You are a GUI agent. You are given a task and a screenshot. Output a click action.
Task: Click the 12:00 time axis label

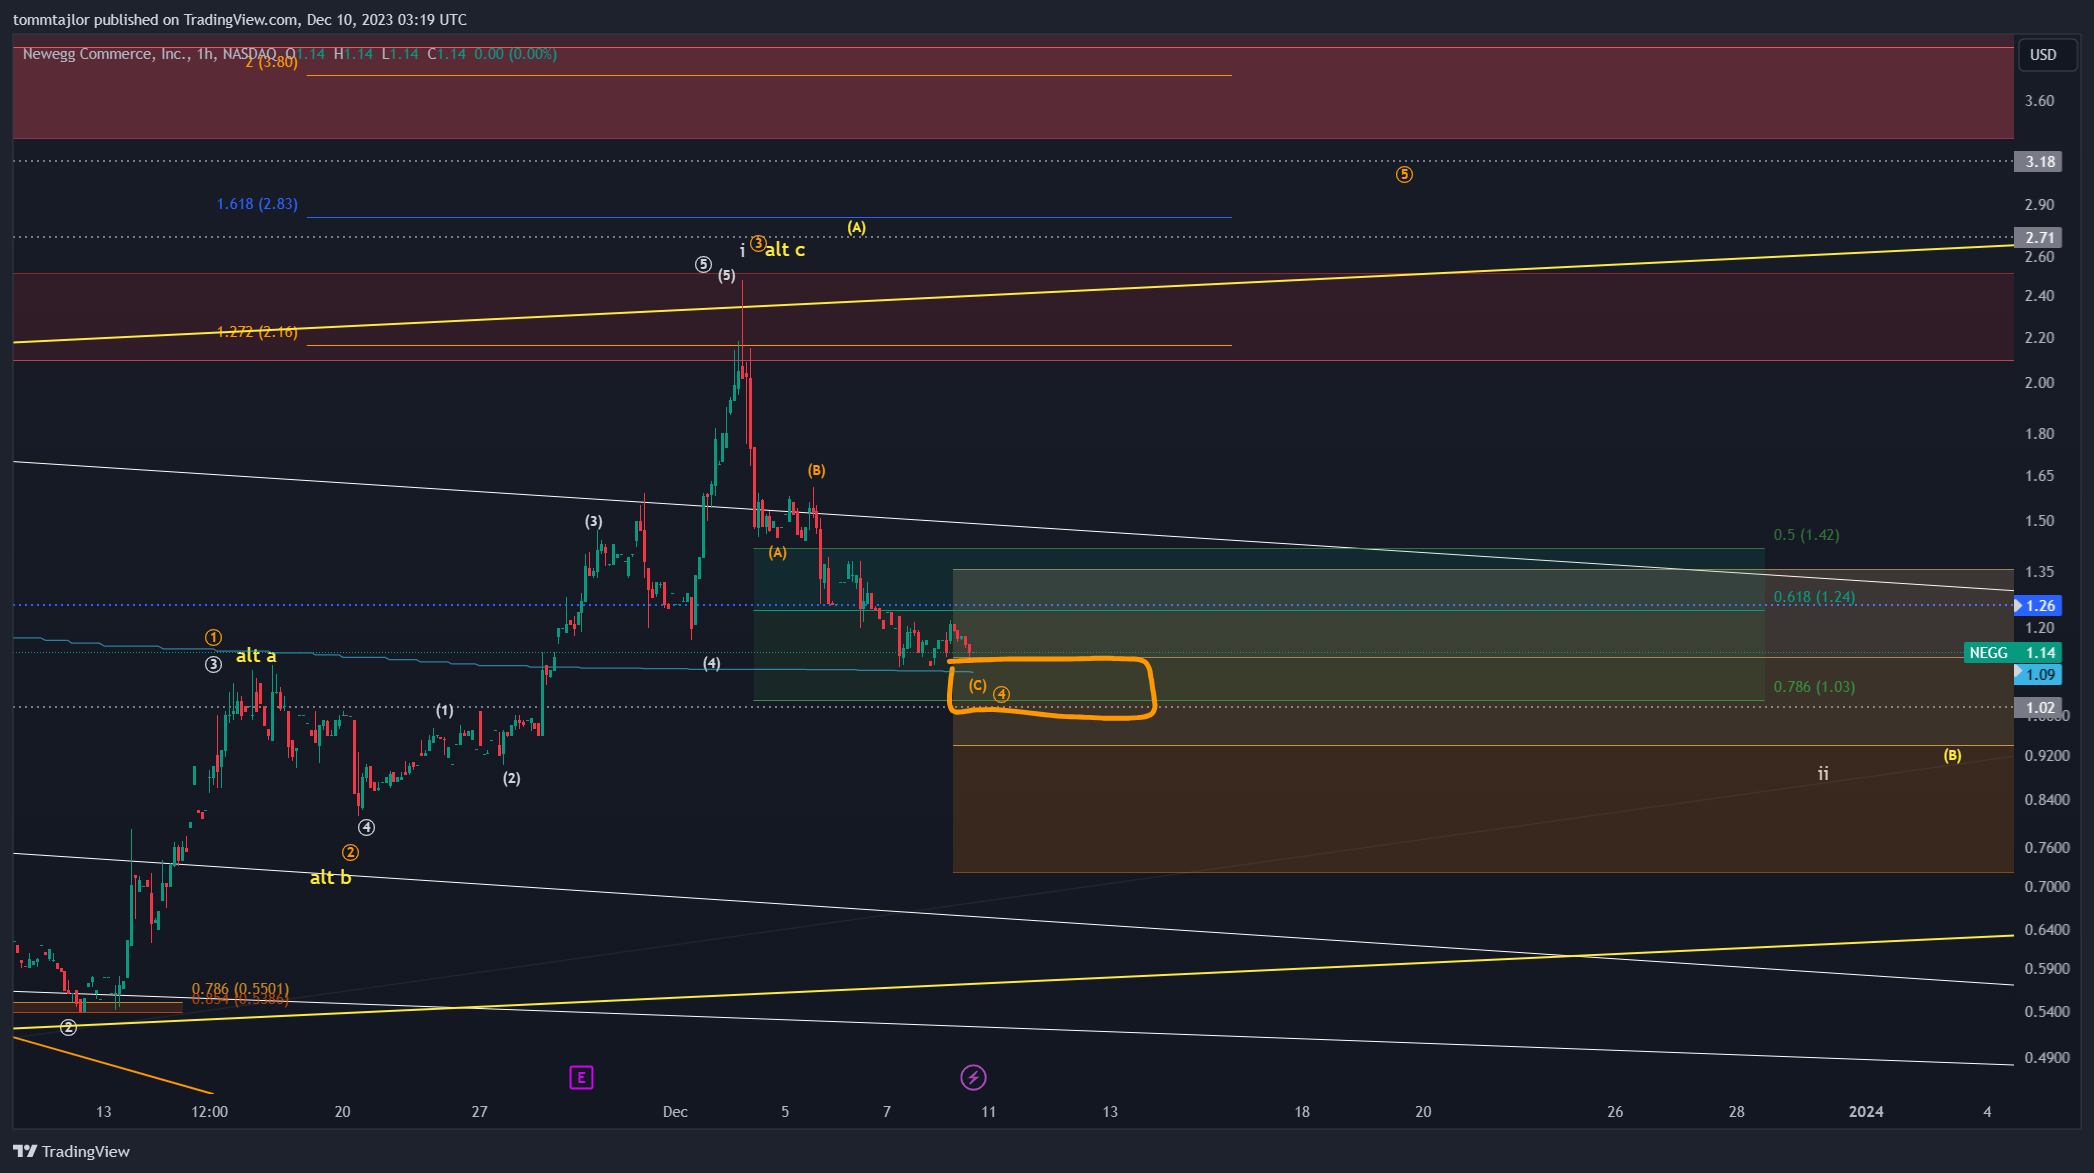209,1111
